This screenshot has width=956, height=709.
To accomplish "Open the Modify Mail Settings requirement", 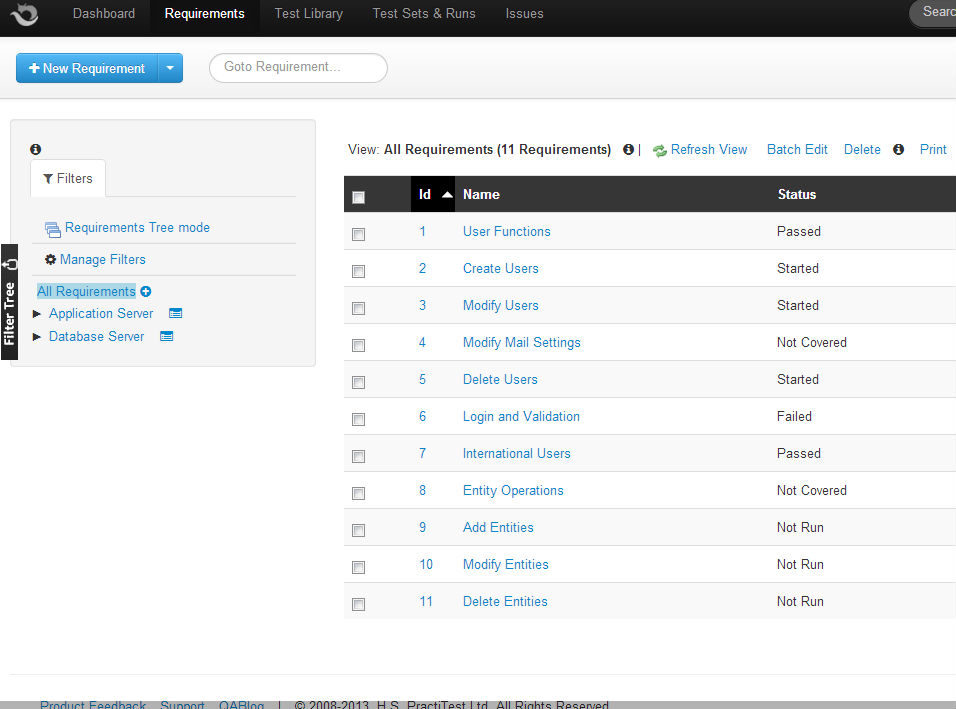I will pyautogui.click(x=521, y=342).
